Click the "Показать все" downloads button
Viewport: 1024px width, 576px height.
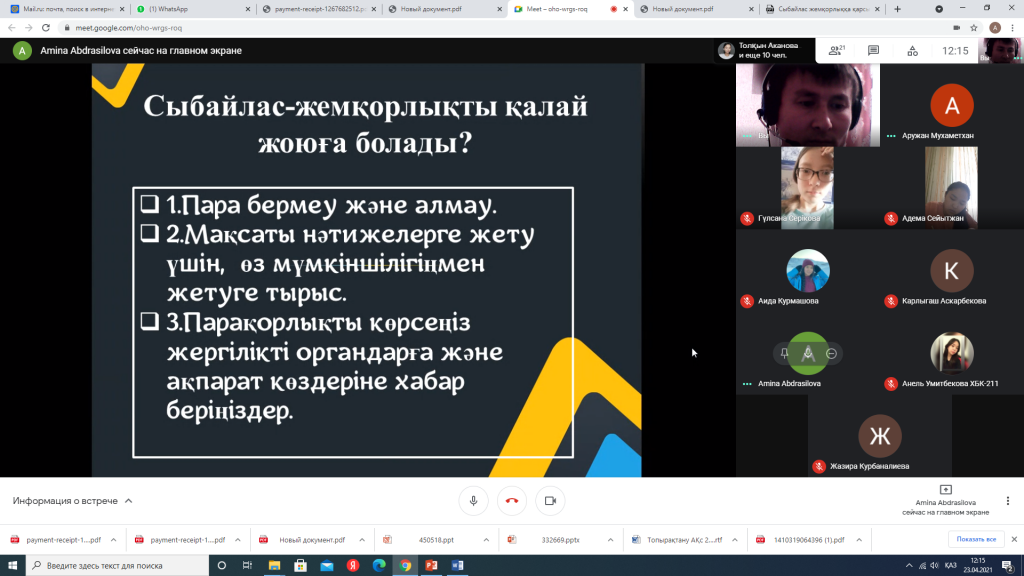pos(976,540)
